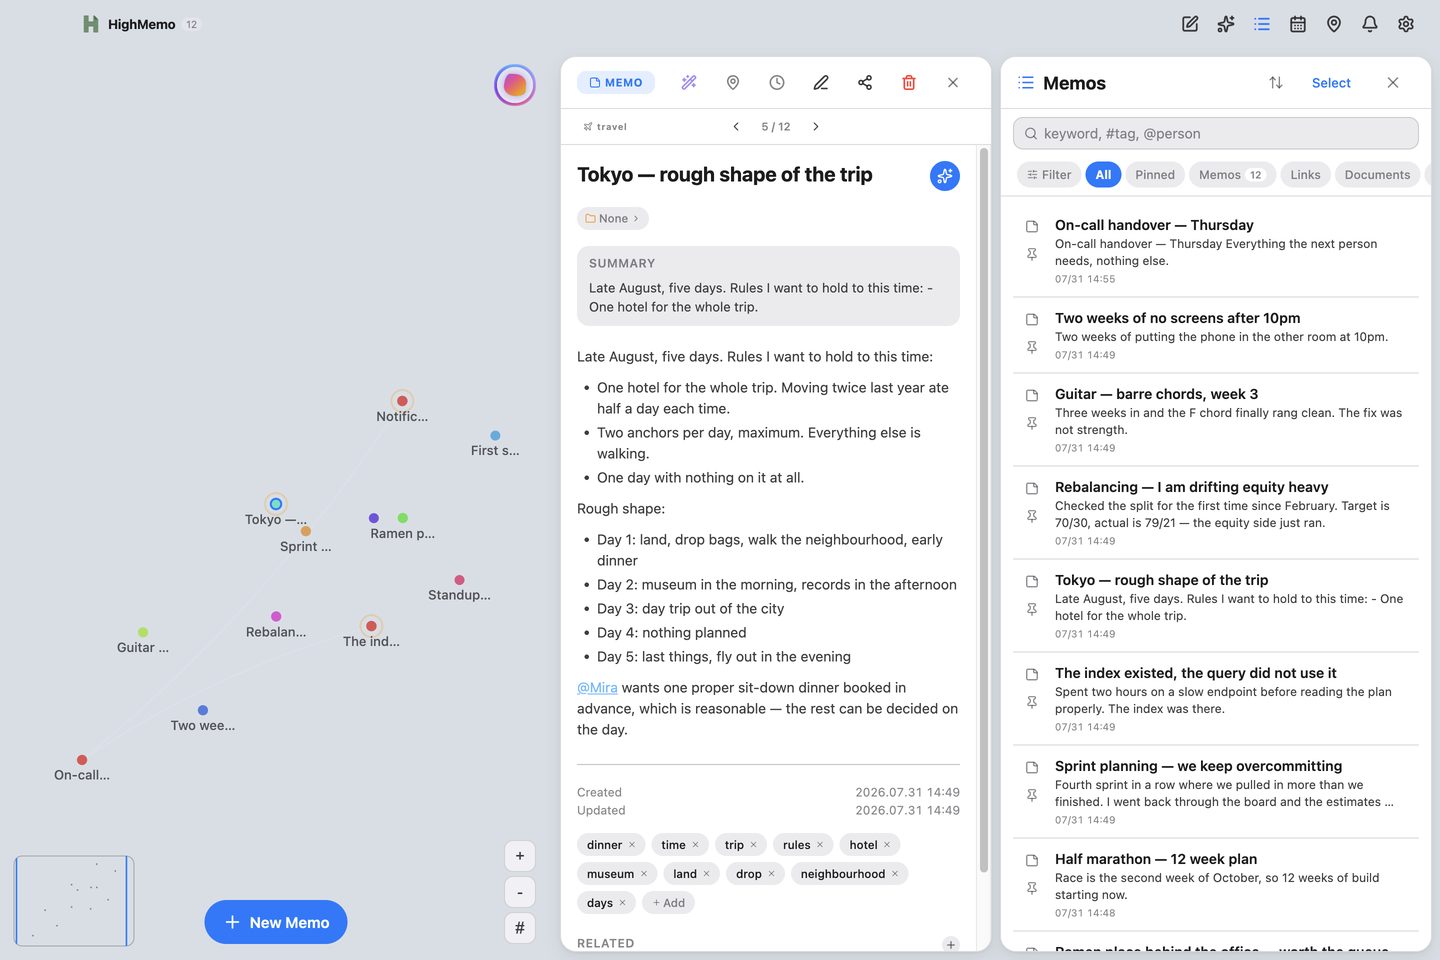The width and height of the screenshot is (1440, 960).
Task: Open the calendar icon in top bar
Action: 1298,24
